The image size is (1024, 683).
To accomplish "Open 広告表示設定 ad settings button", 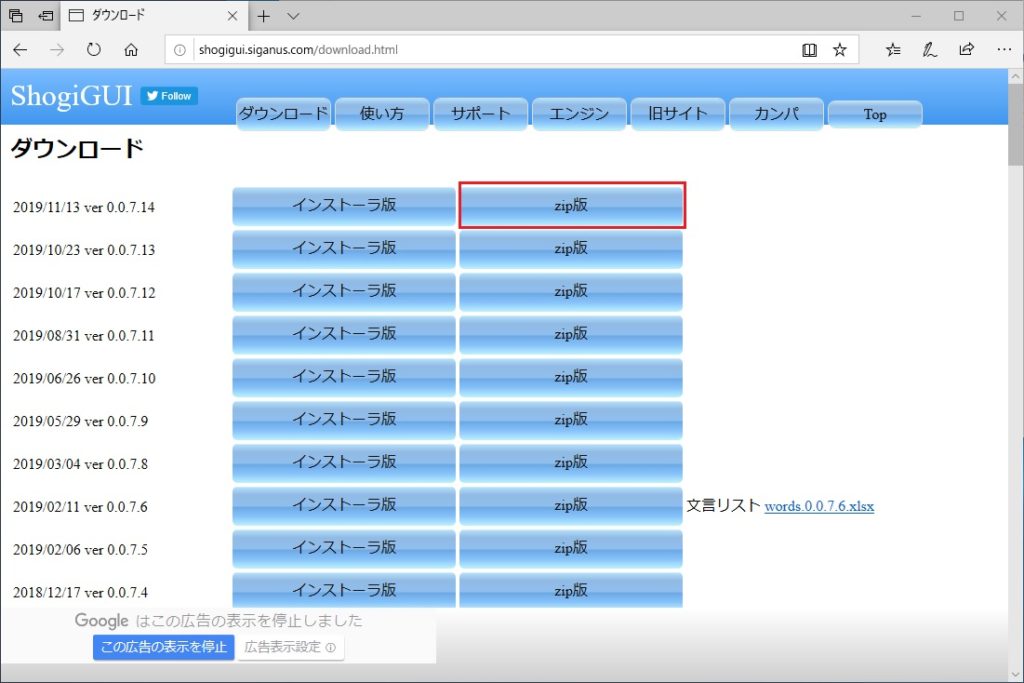I will click(x=290, y=647).
